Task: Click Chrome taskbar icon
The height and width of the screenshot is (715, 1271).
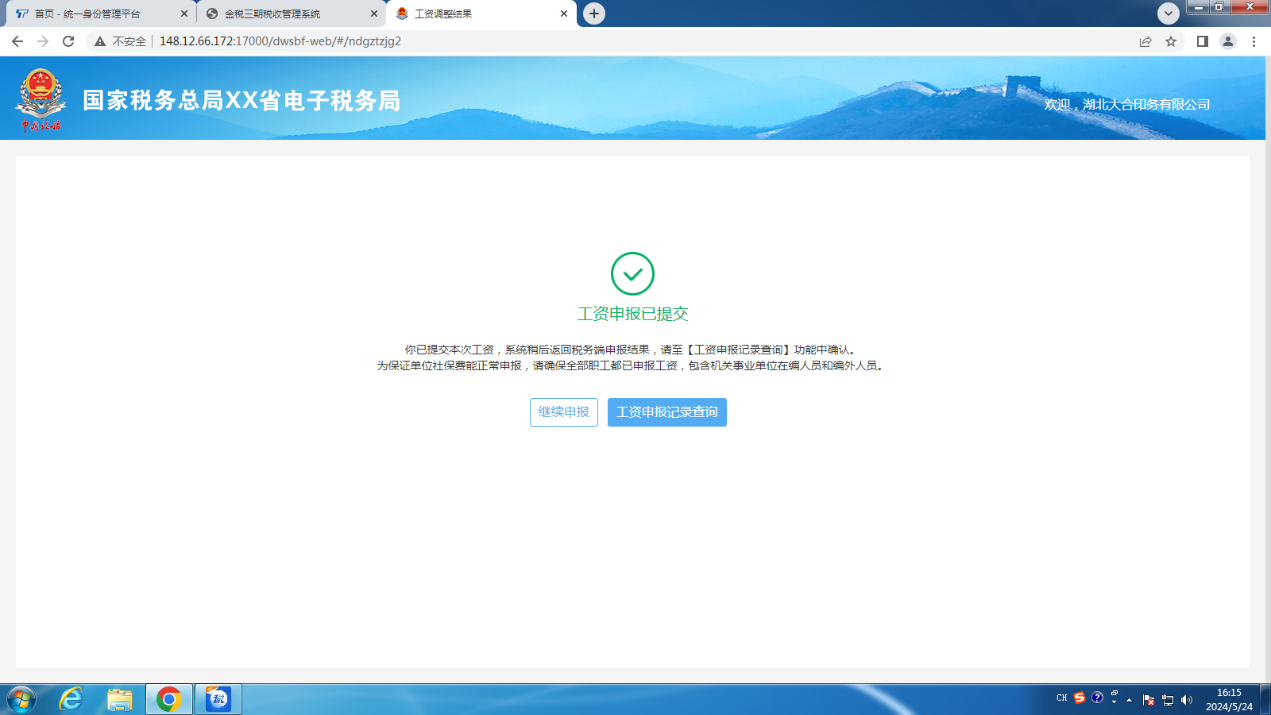Action: tap(169, 699)
